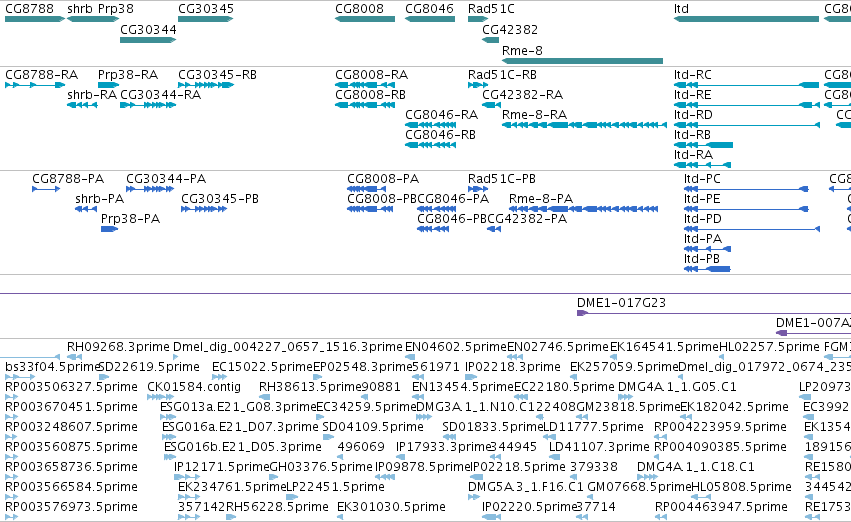Select EST RP004463947.5prime
Screen dimensions: 851x522
click(x=661, y=517)
